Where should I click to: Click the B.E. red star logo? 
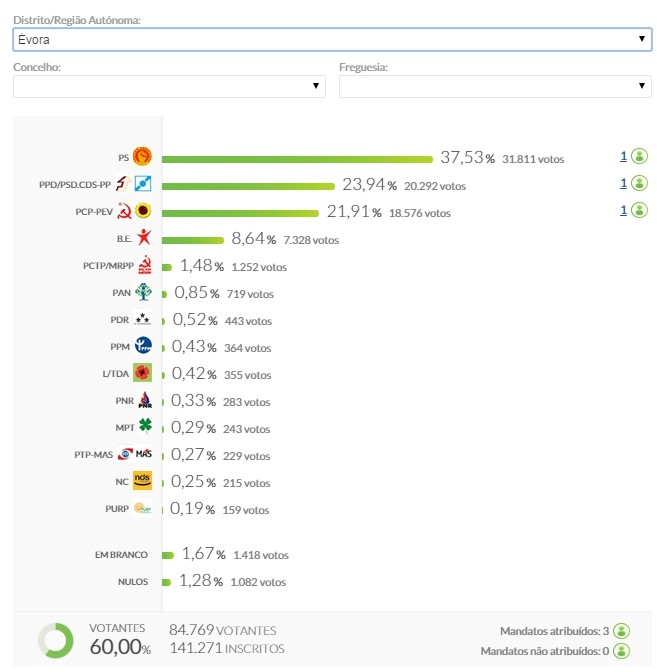tap(144, 237)
